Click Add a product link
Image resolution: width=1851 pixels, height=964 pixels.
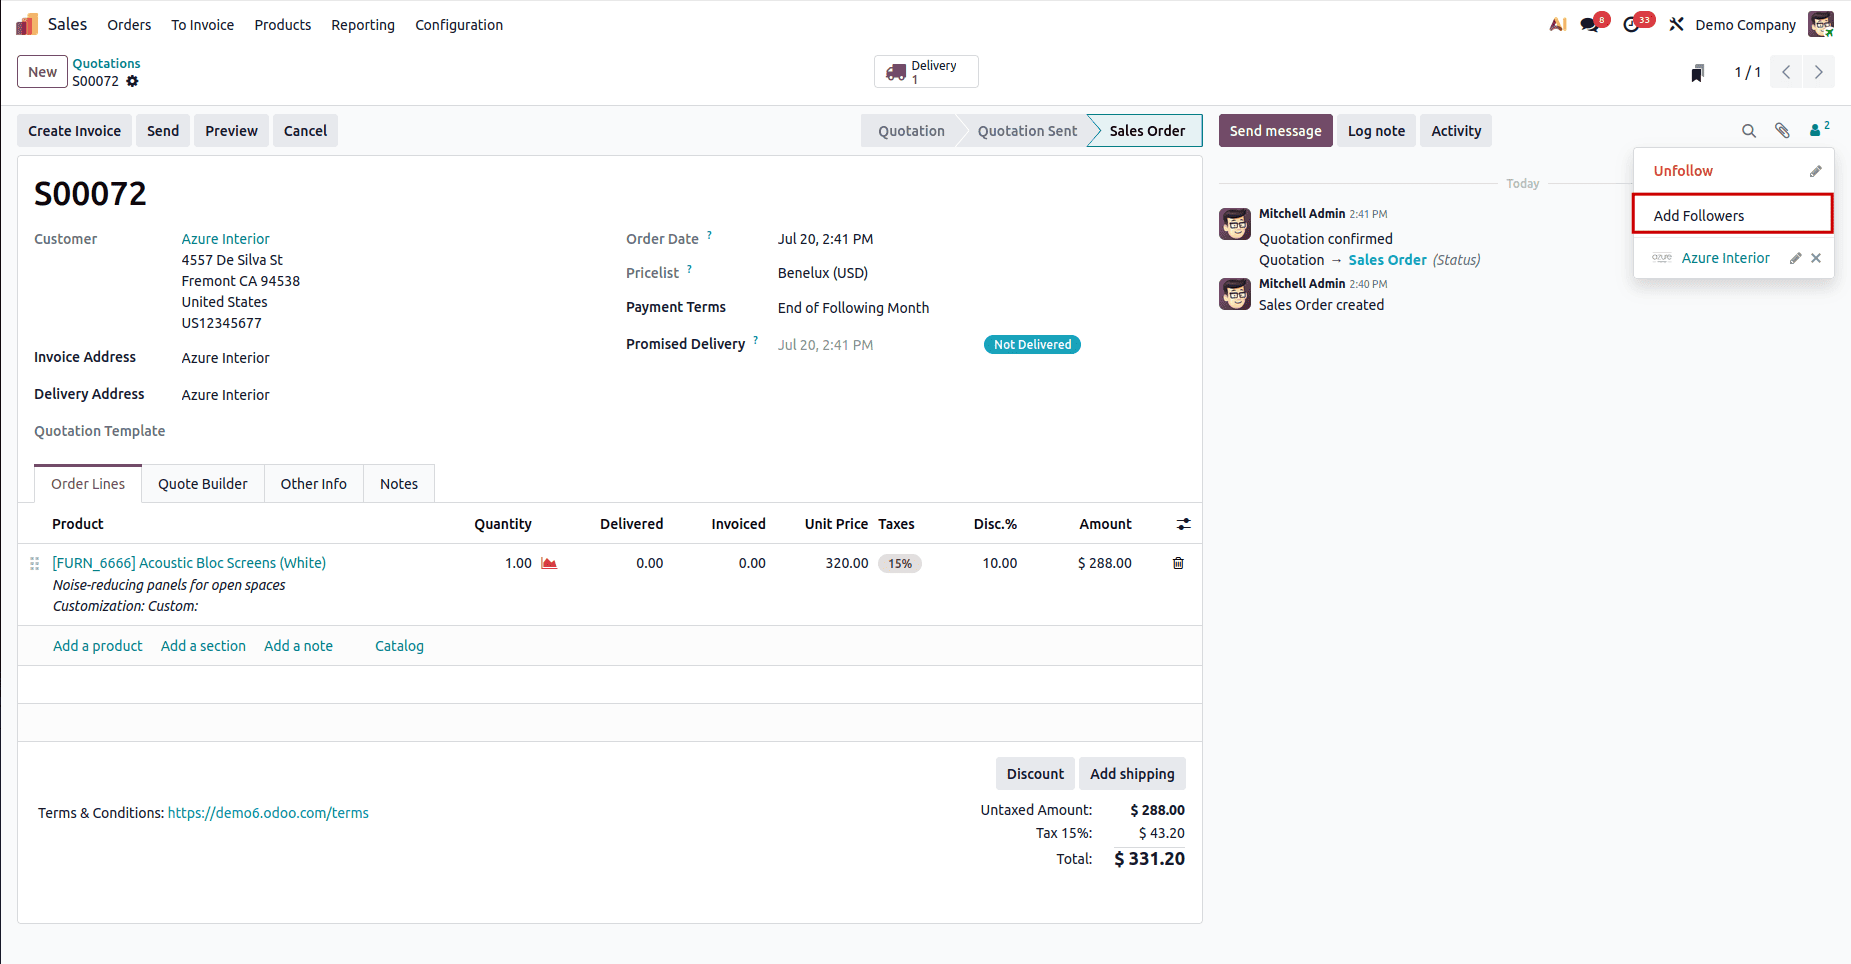coord(98,646)
